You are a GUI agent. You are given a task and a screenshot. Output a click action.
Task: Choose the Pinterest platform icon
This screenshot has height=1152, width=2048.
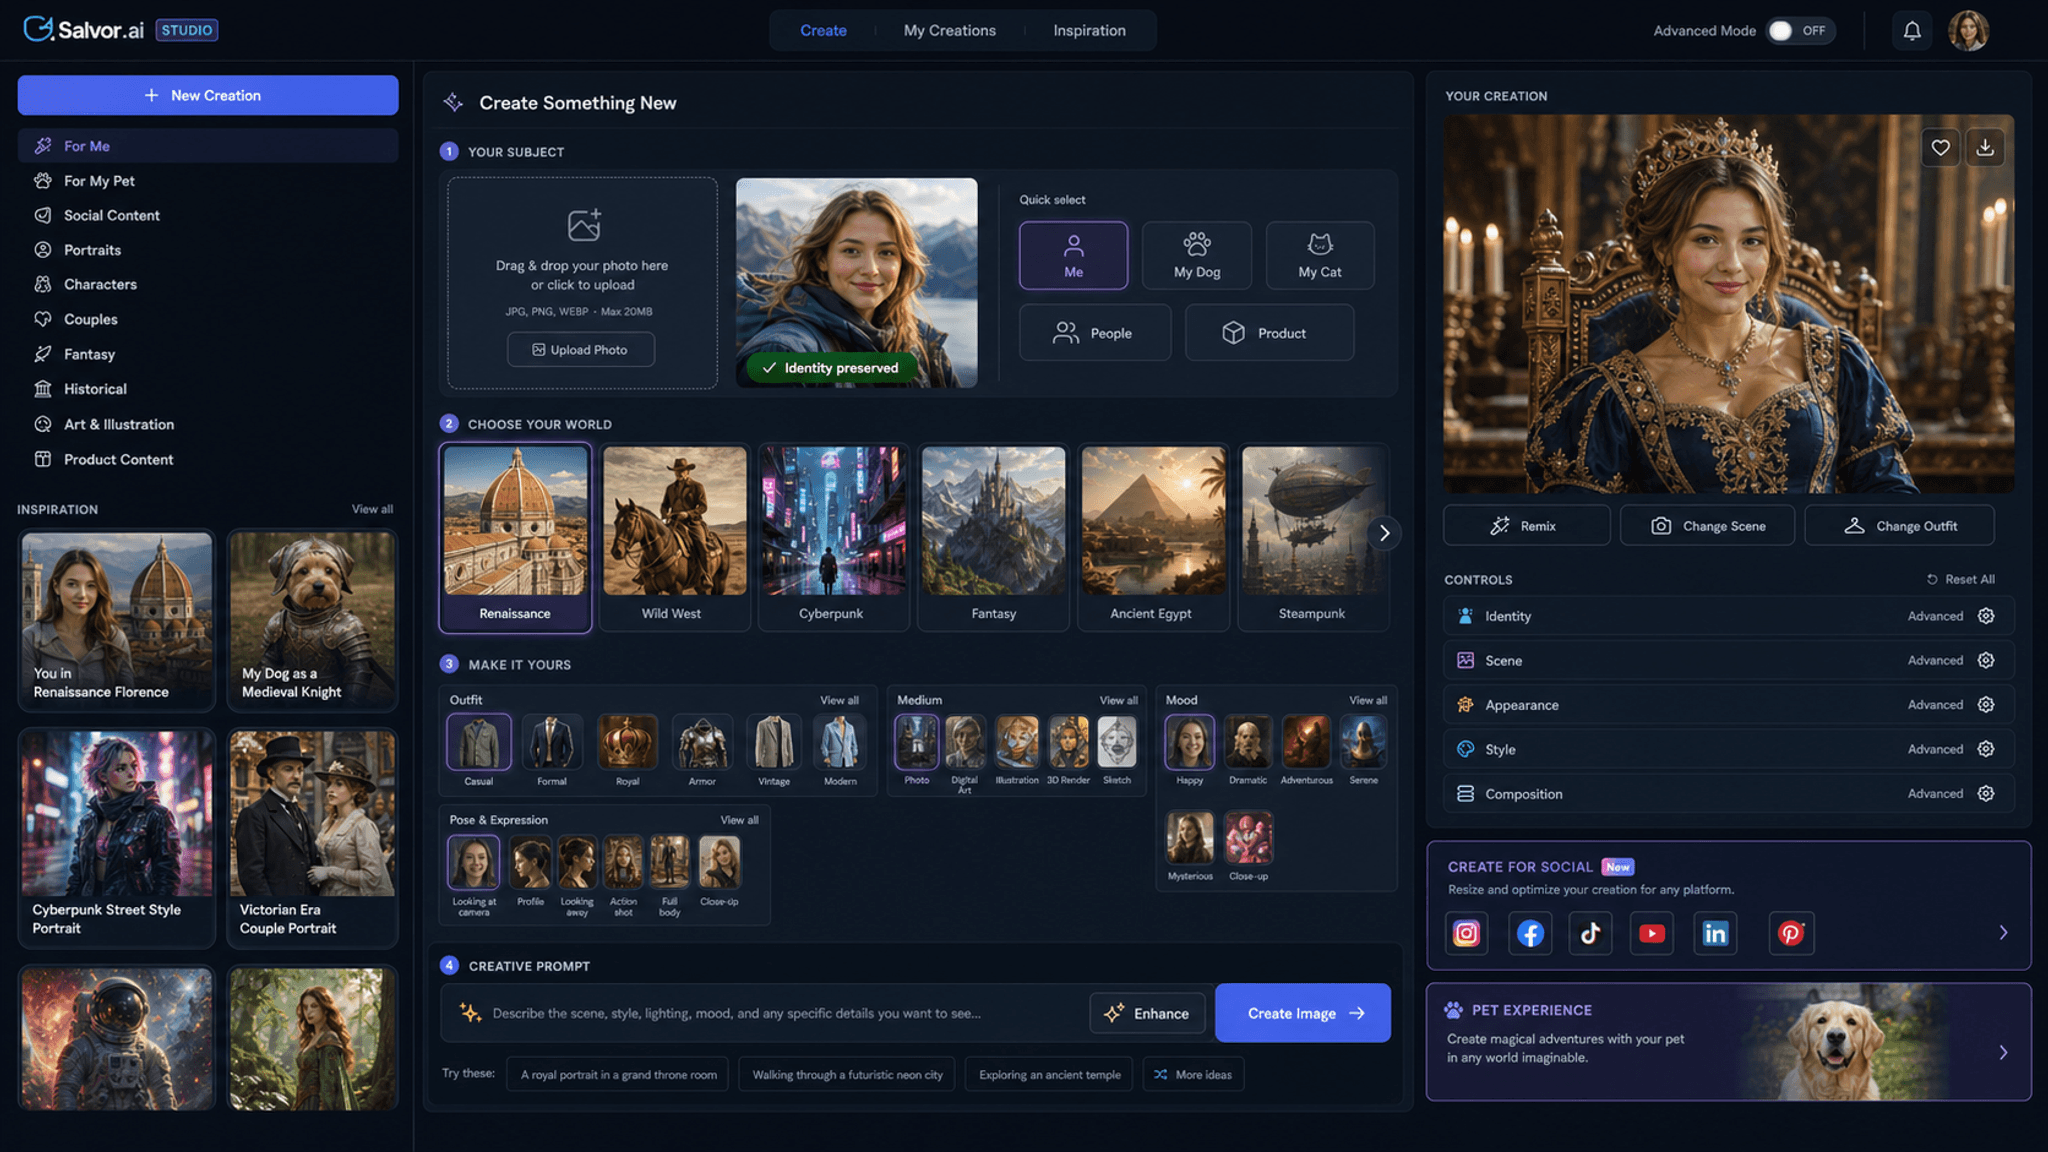pos(1791,933)
